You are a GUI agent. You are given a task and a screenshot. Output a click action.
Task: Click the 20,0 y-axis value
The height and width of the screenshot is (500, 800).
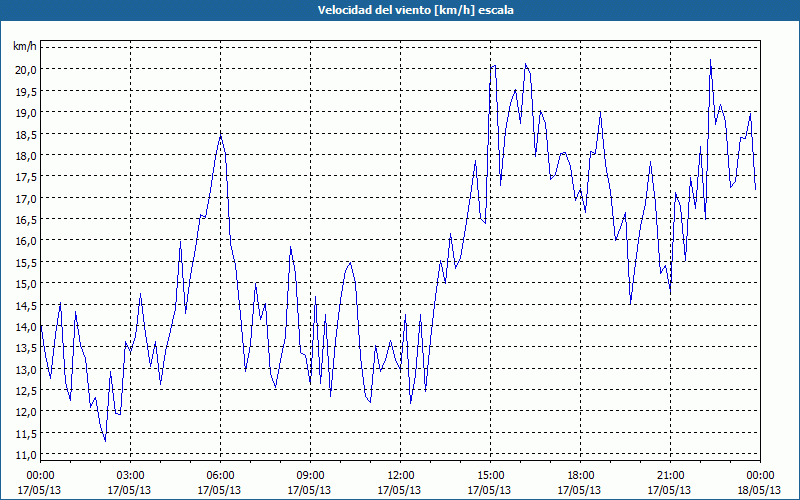(x=27, y=69)
